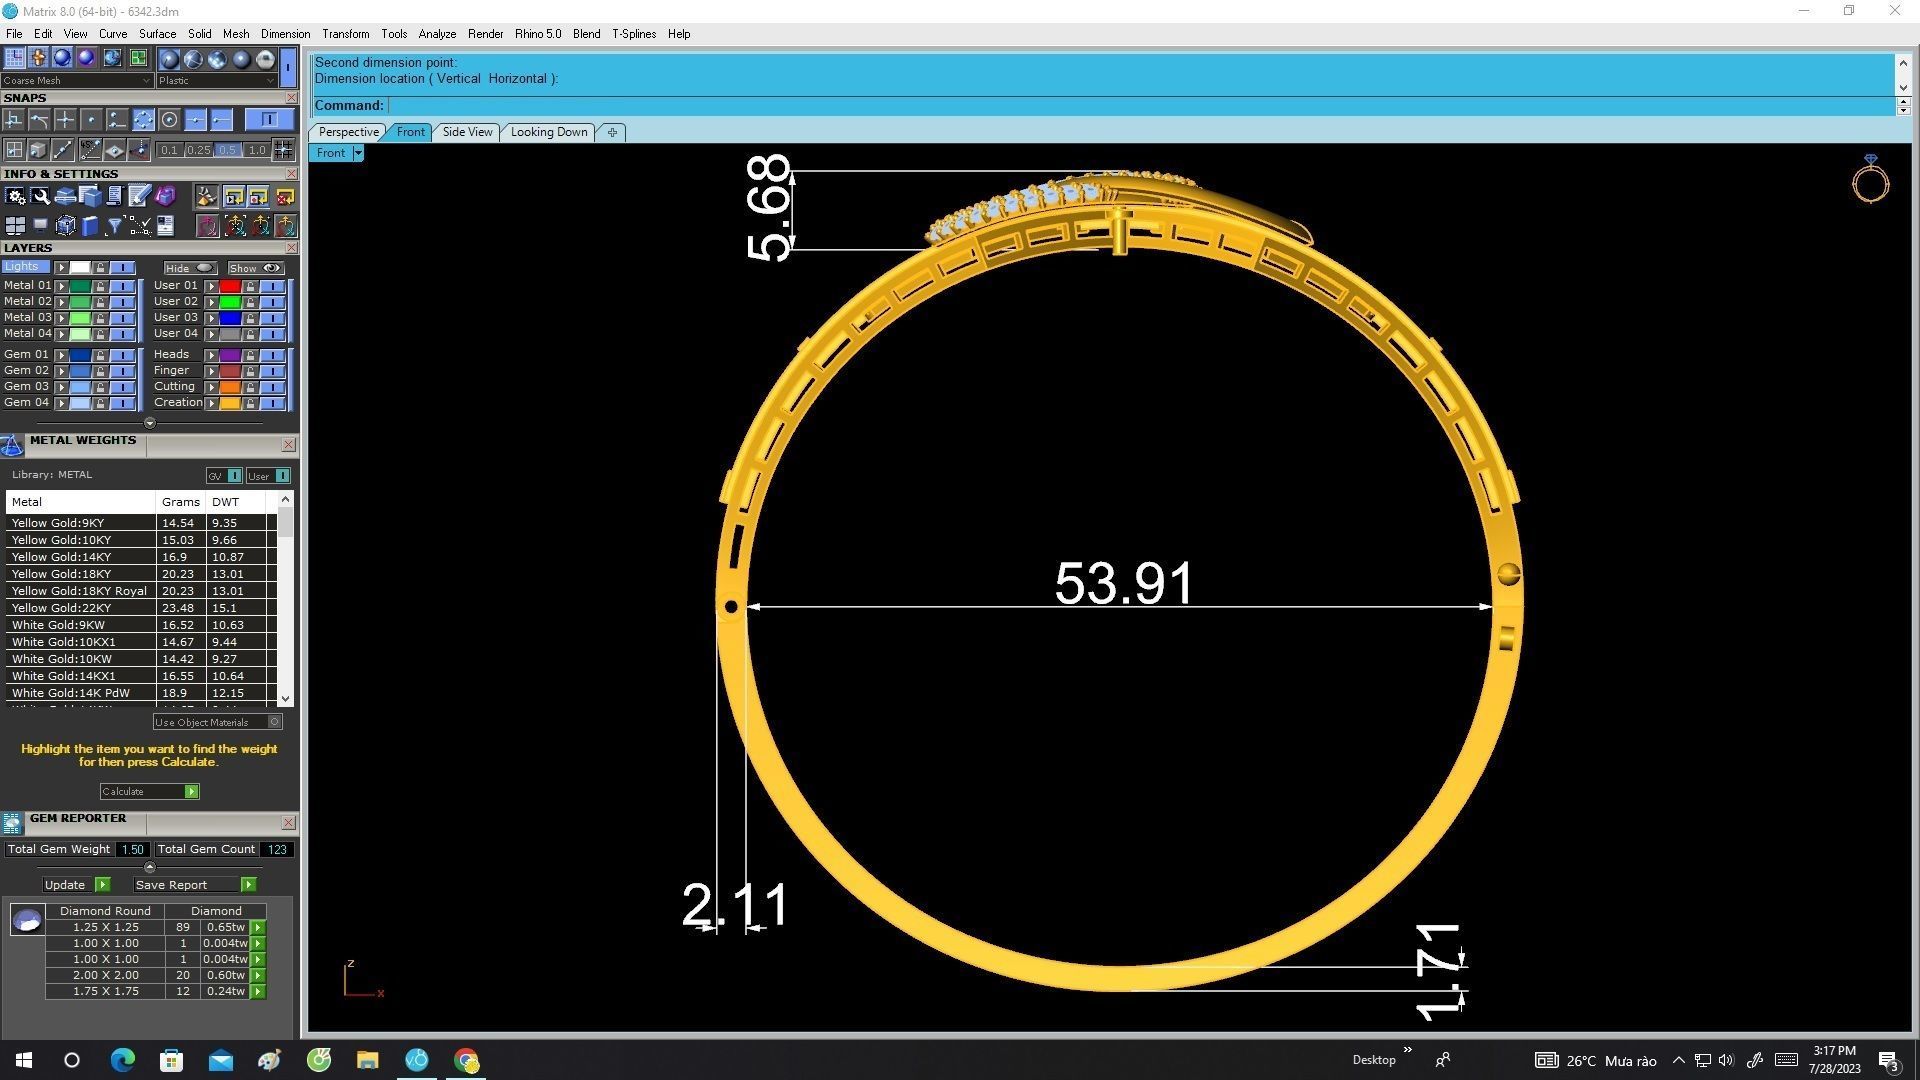Click the grid snap icon beside 1.0
The image size is (1920, 1080).
[283, 150]
